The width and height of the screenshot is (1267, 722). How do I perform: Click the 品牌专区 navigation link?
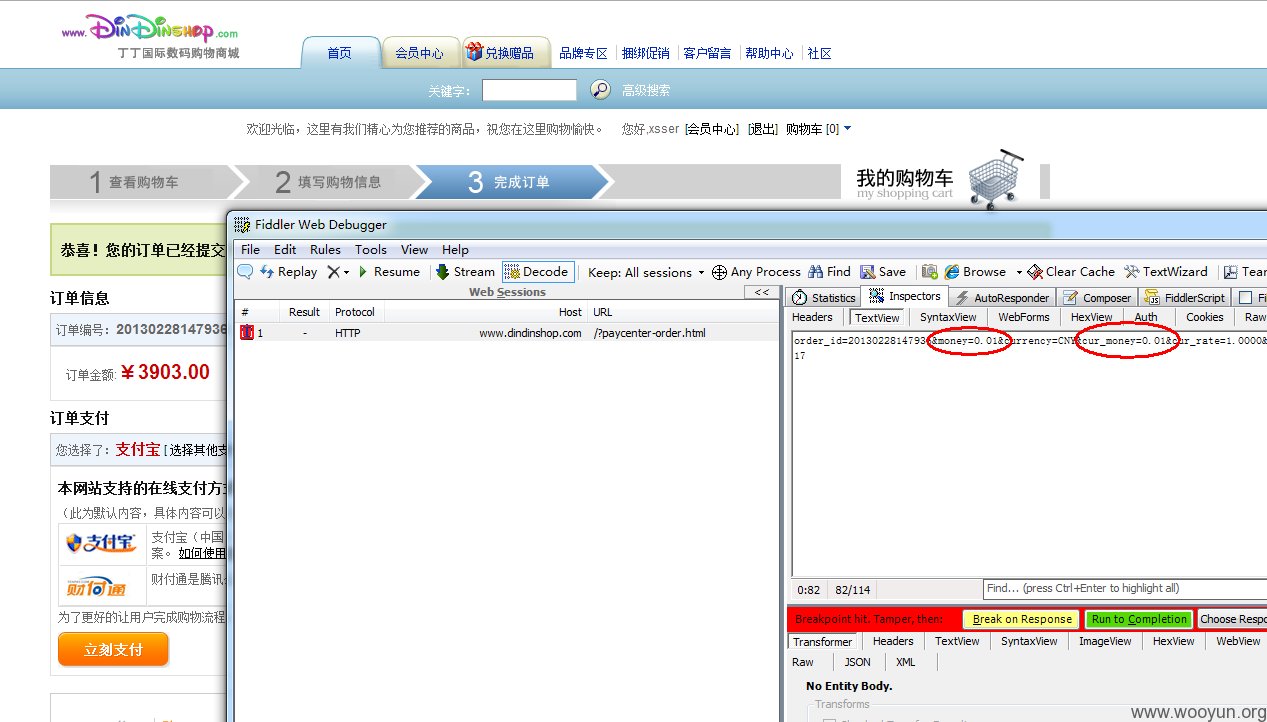click(584, 53)
